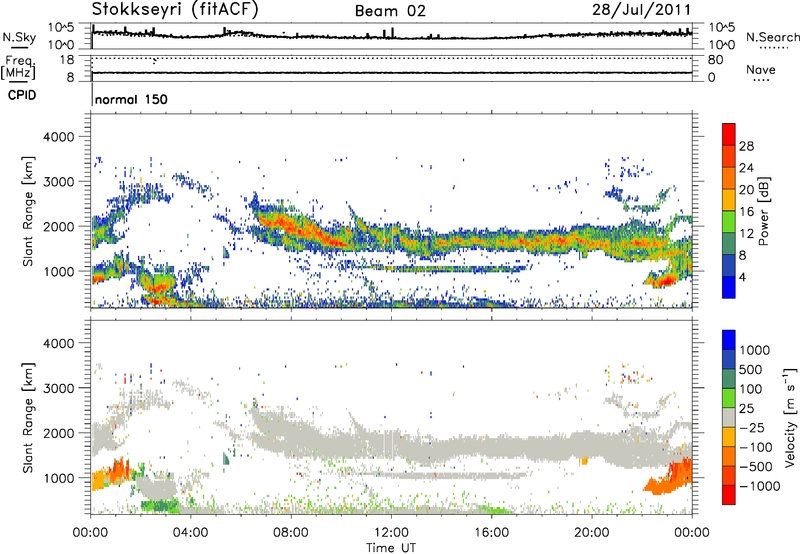Select the 'CPID' row label
Screen dimensions: 800x554
[x=22, y=95]
